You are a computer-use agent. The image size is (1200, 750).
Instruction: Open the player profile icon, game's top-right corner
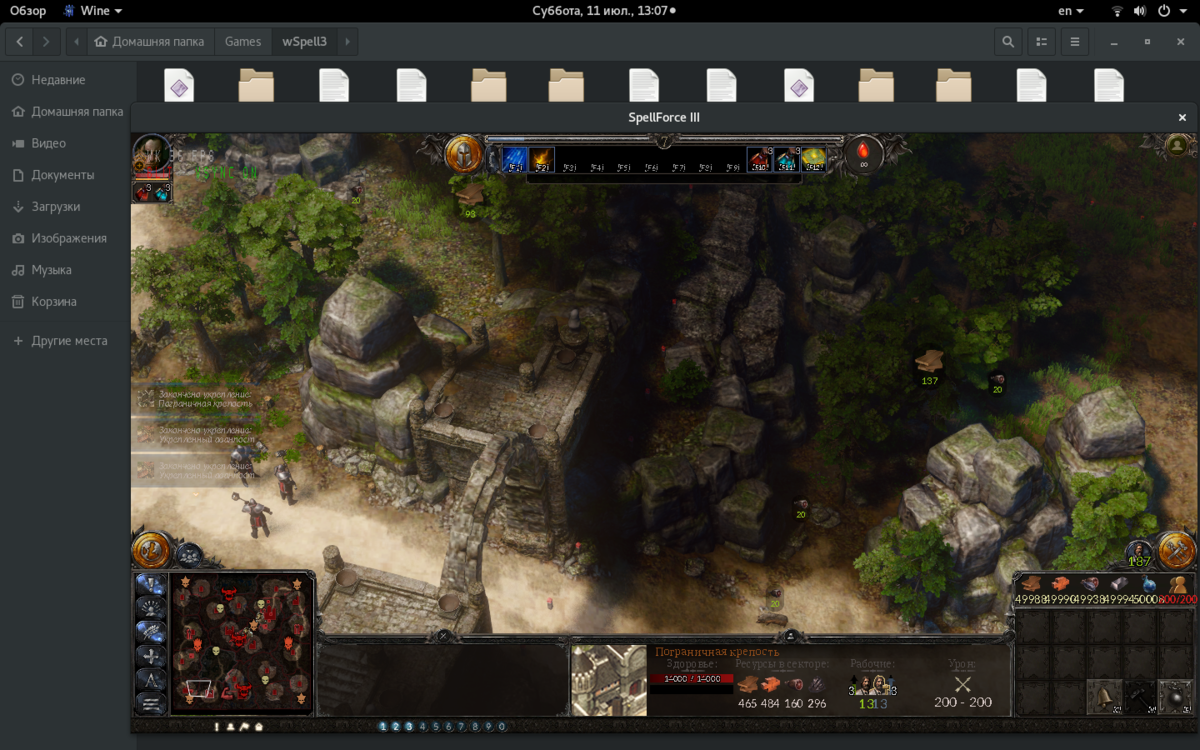[1178, 146]
